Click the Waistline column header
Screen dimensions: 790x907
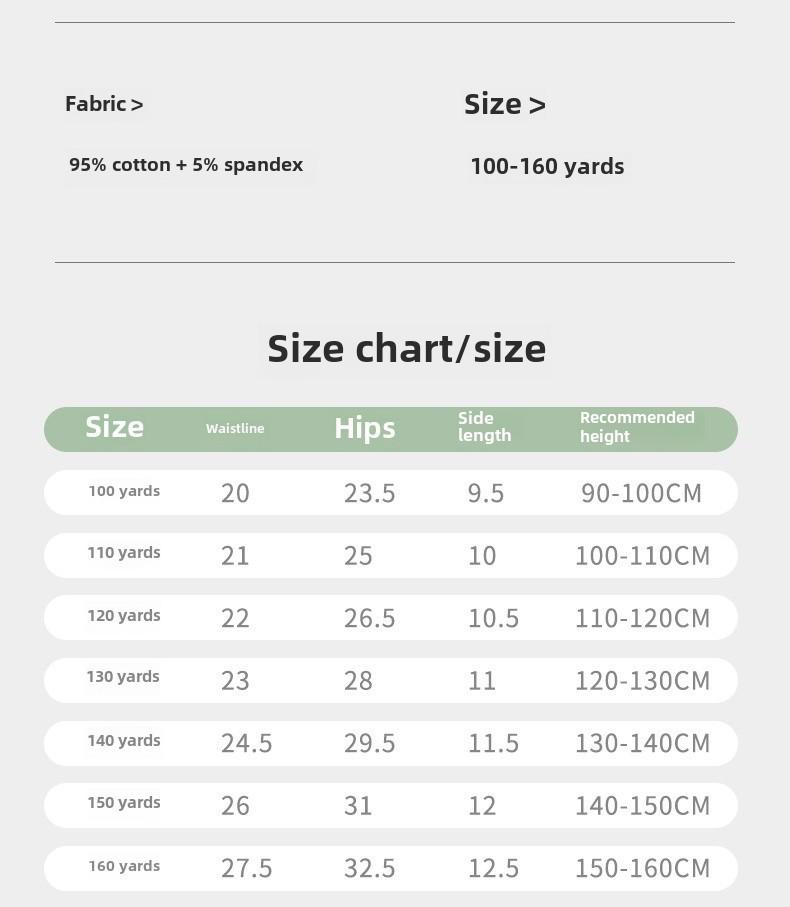point(235,429)
